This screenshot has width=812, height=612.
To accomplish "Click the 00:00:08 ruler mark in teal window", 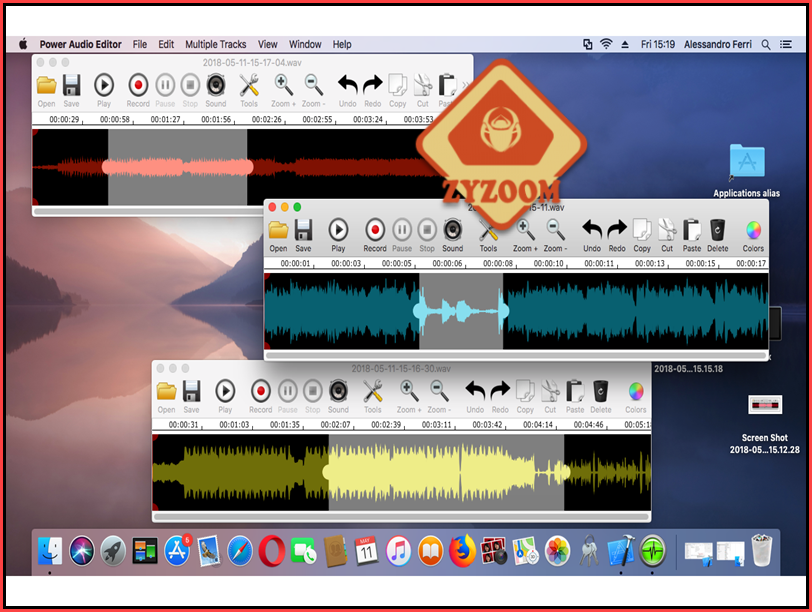I will pos(498,264).
